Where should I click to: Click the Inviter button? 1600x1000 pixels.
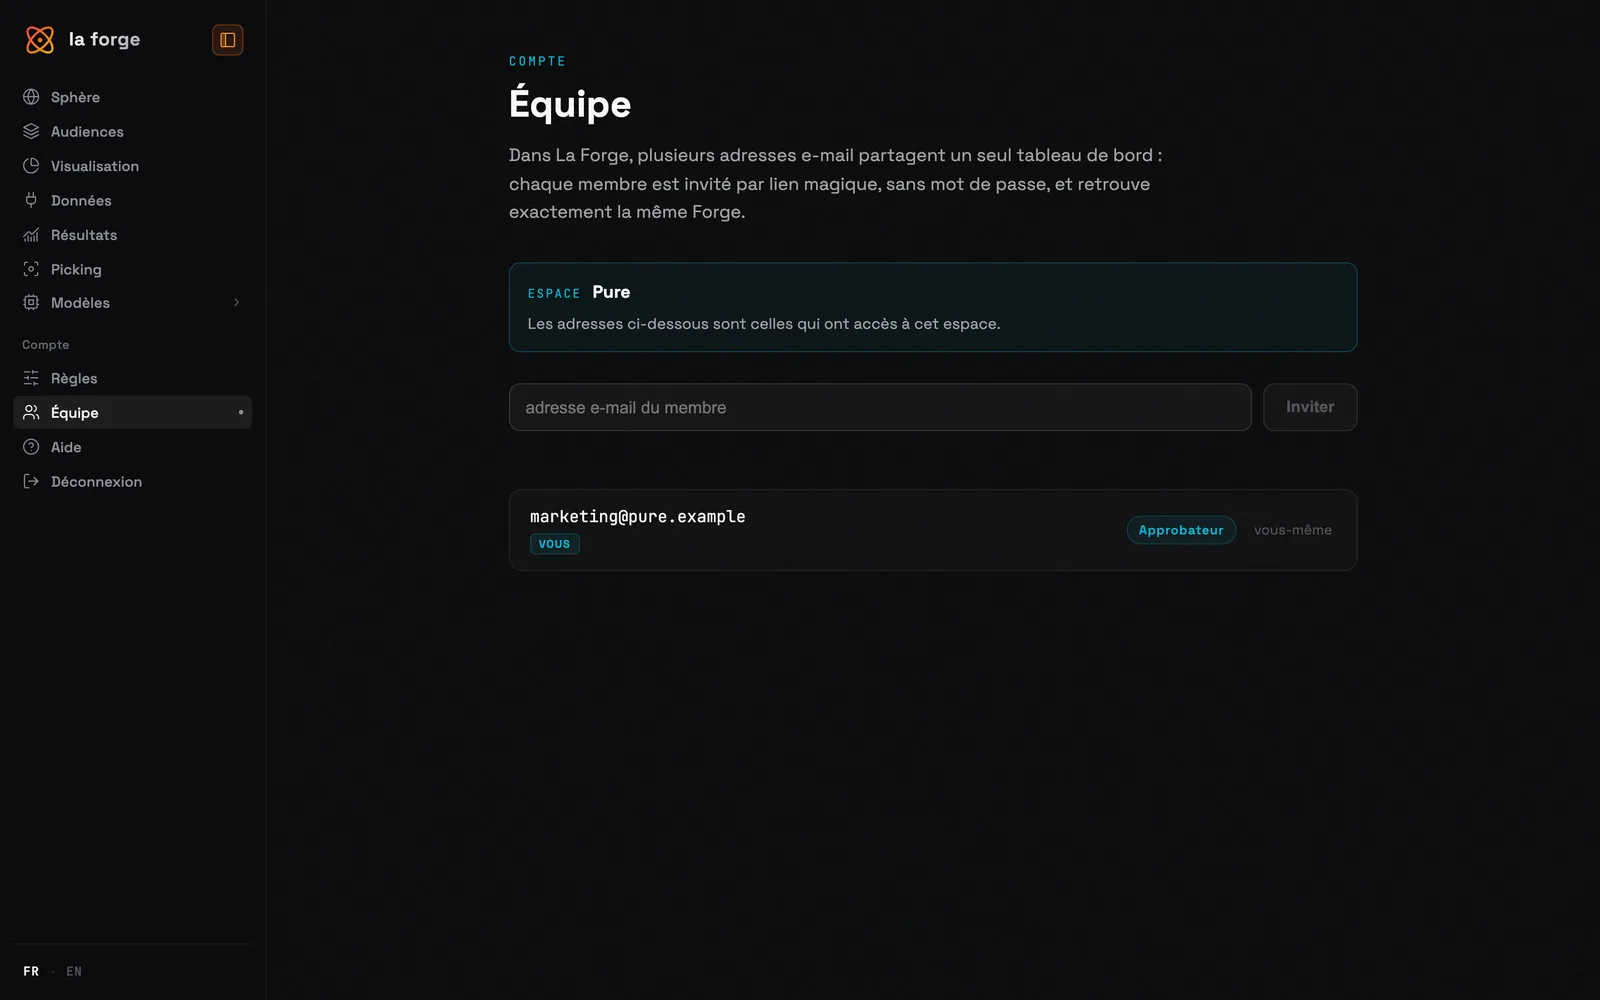coord(1310,407)
